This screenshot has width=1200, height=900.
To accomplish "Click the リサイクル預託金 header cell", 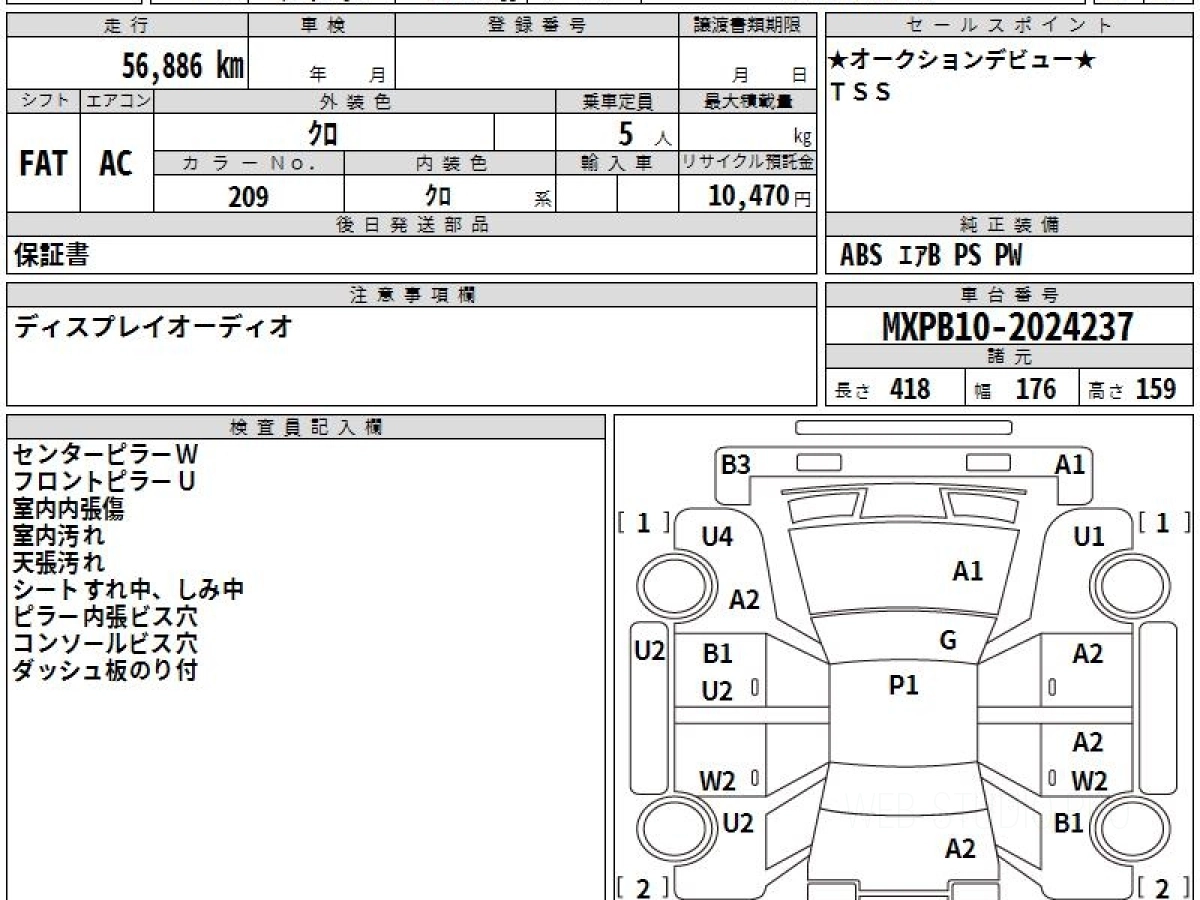I will (747, 163).
